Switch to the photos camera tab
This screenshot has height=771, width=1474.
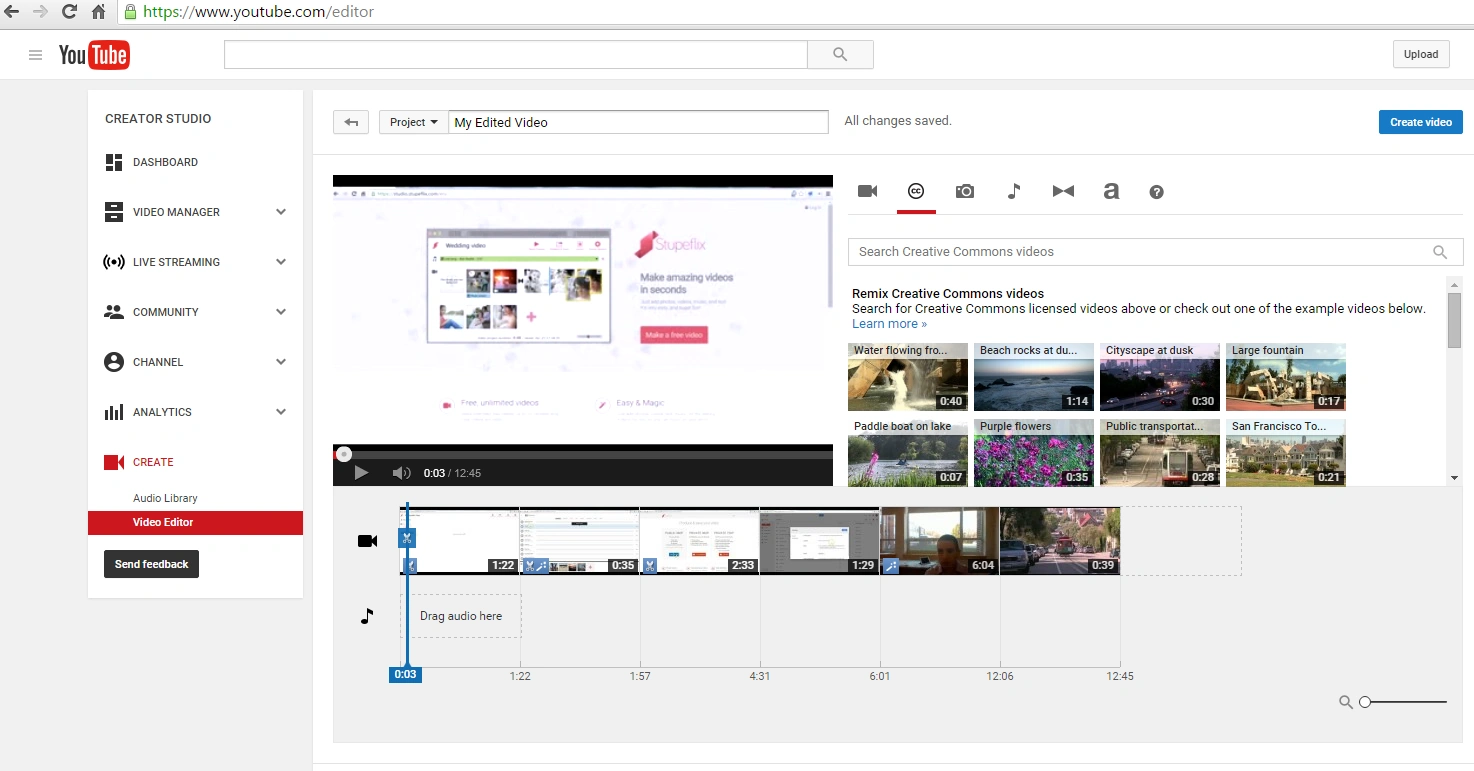pos(965,191)
